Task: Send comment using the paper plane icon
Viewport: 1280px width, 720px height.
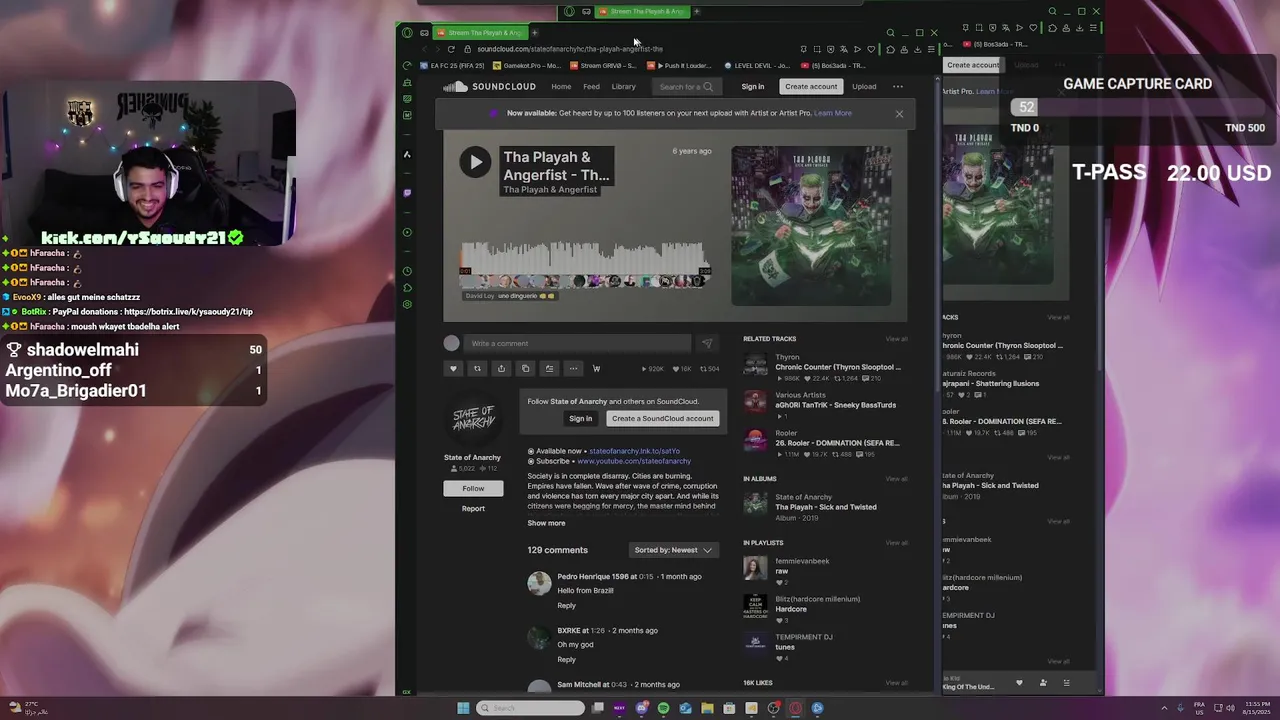Action: point(707,343)
